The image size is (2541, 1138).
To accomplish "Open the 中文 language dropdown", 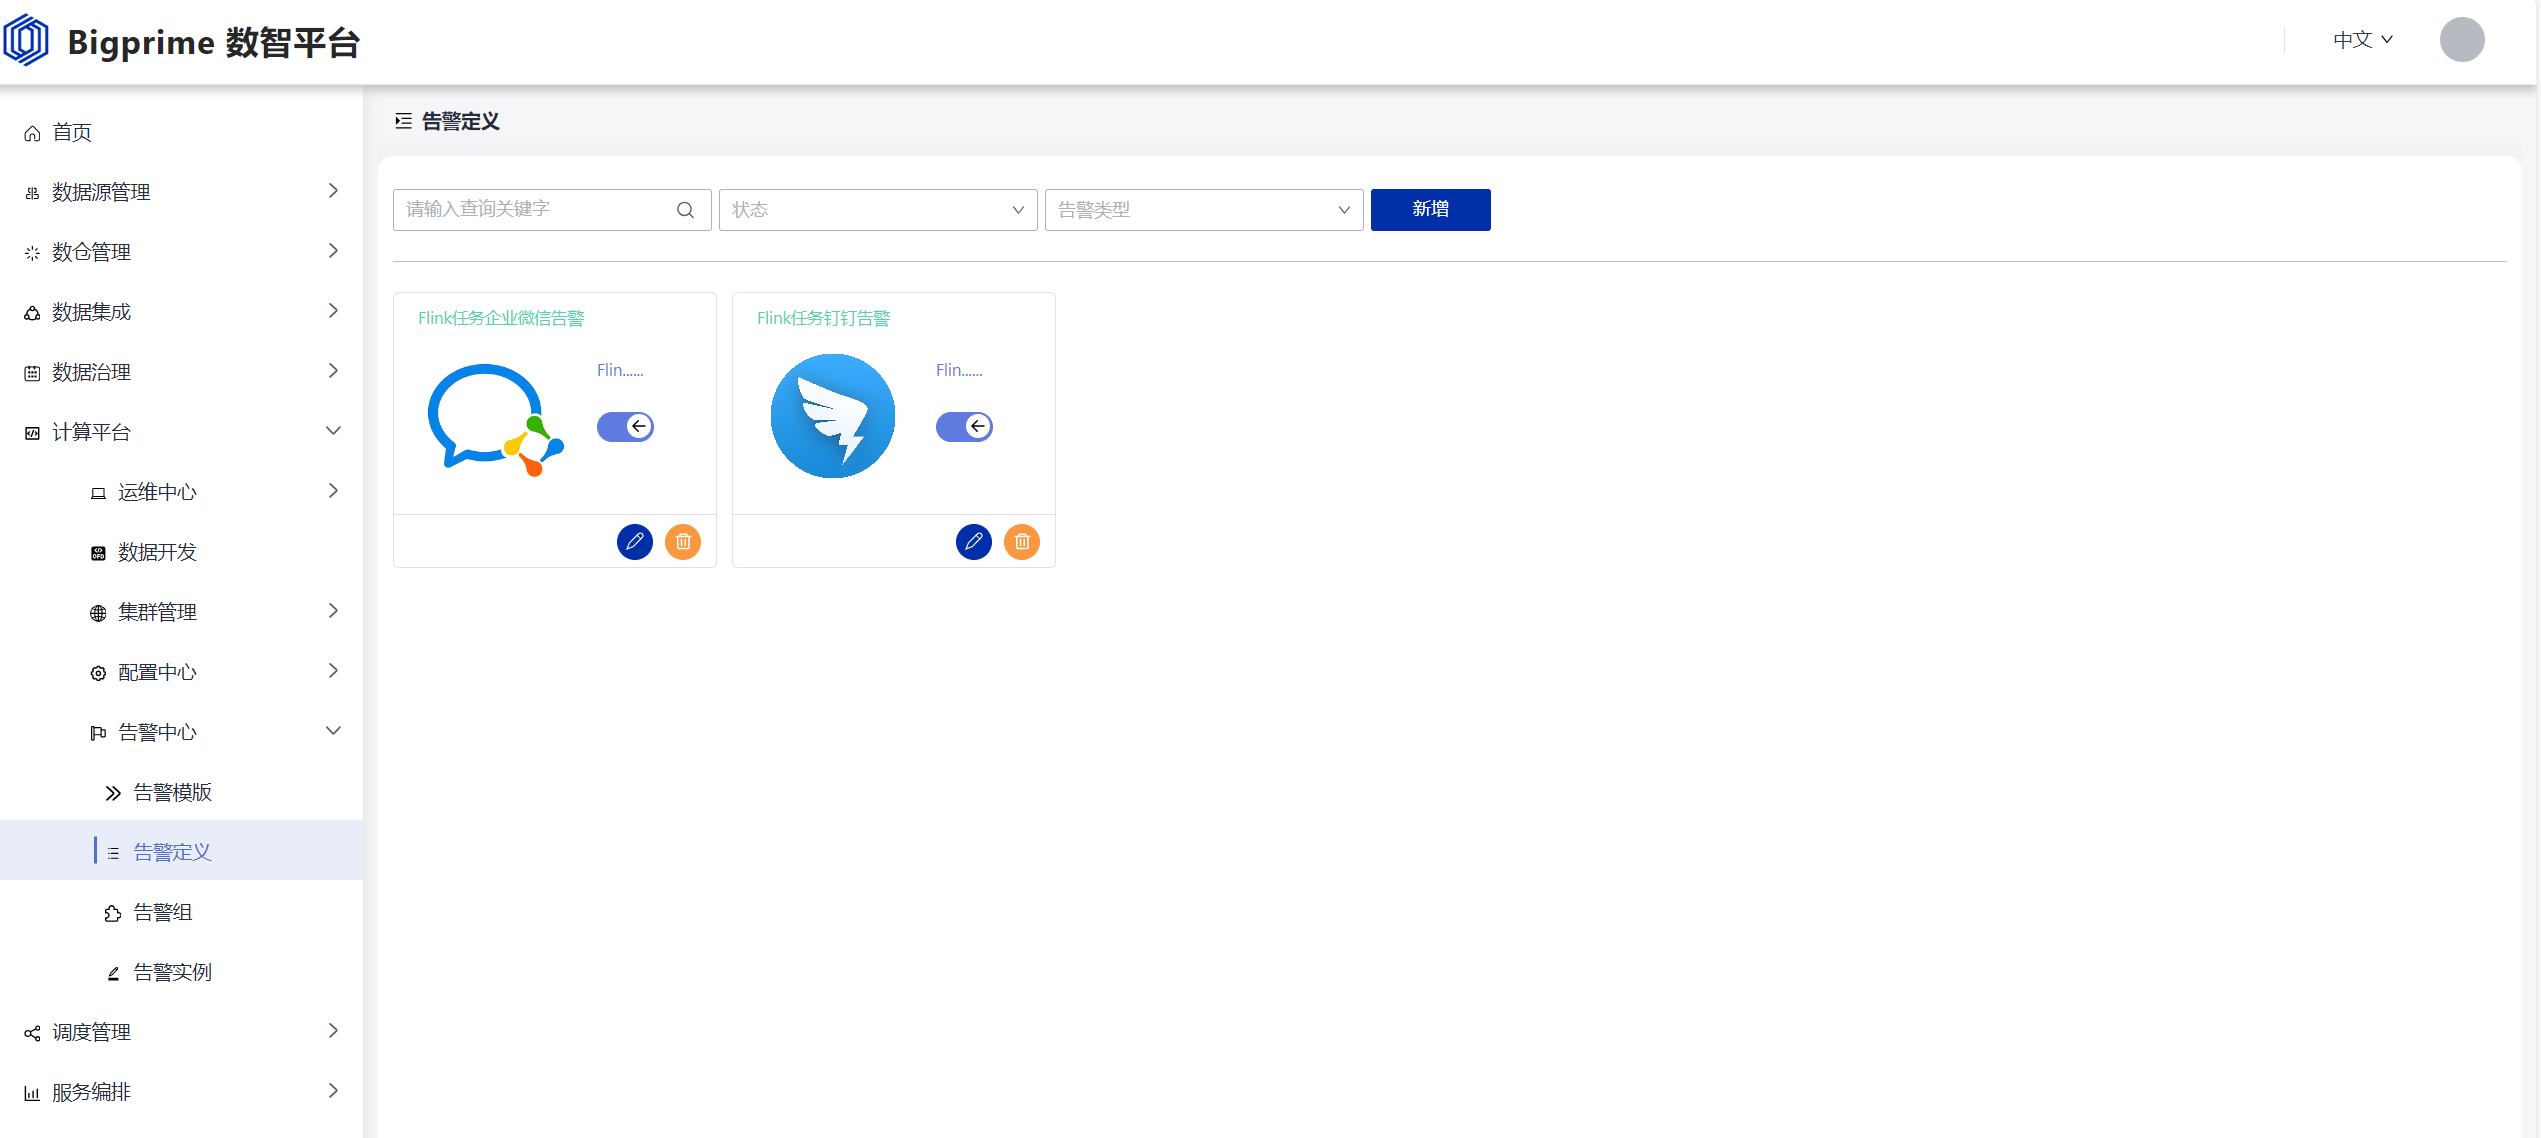I will [x=2363, y=40].
